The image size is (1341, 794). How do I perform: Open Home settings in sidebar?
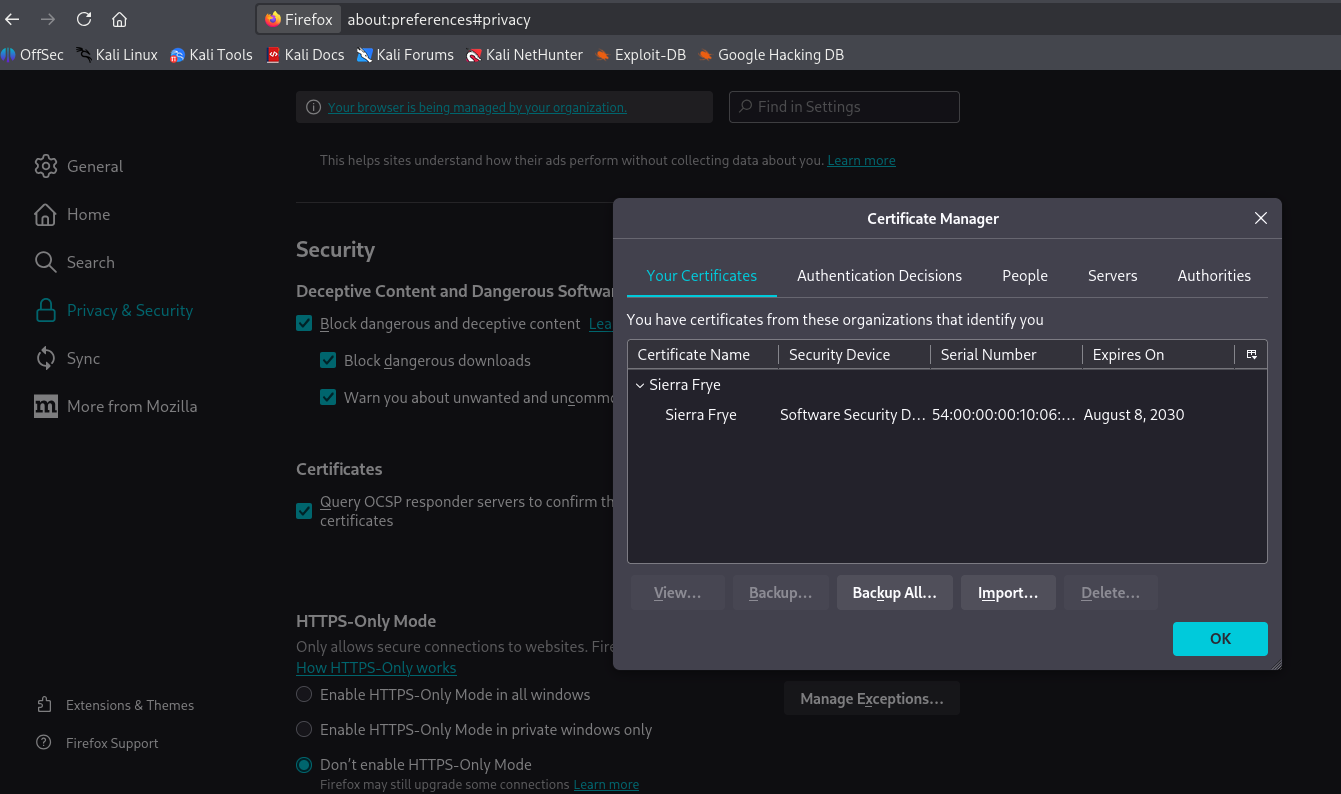(x=72, y=214)
